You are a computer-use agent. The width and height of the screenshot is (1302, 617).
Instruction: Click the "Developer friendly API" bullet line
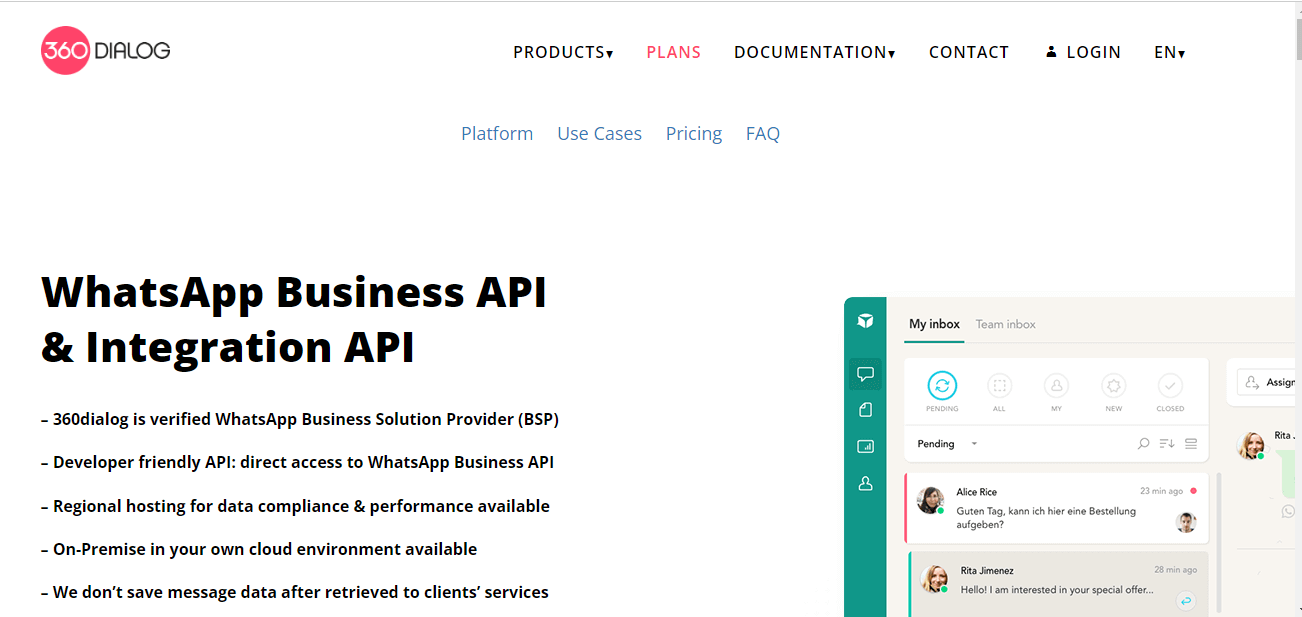pos(298,462)
